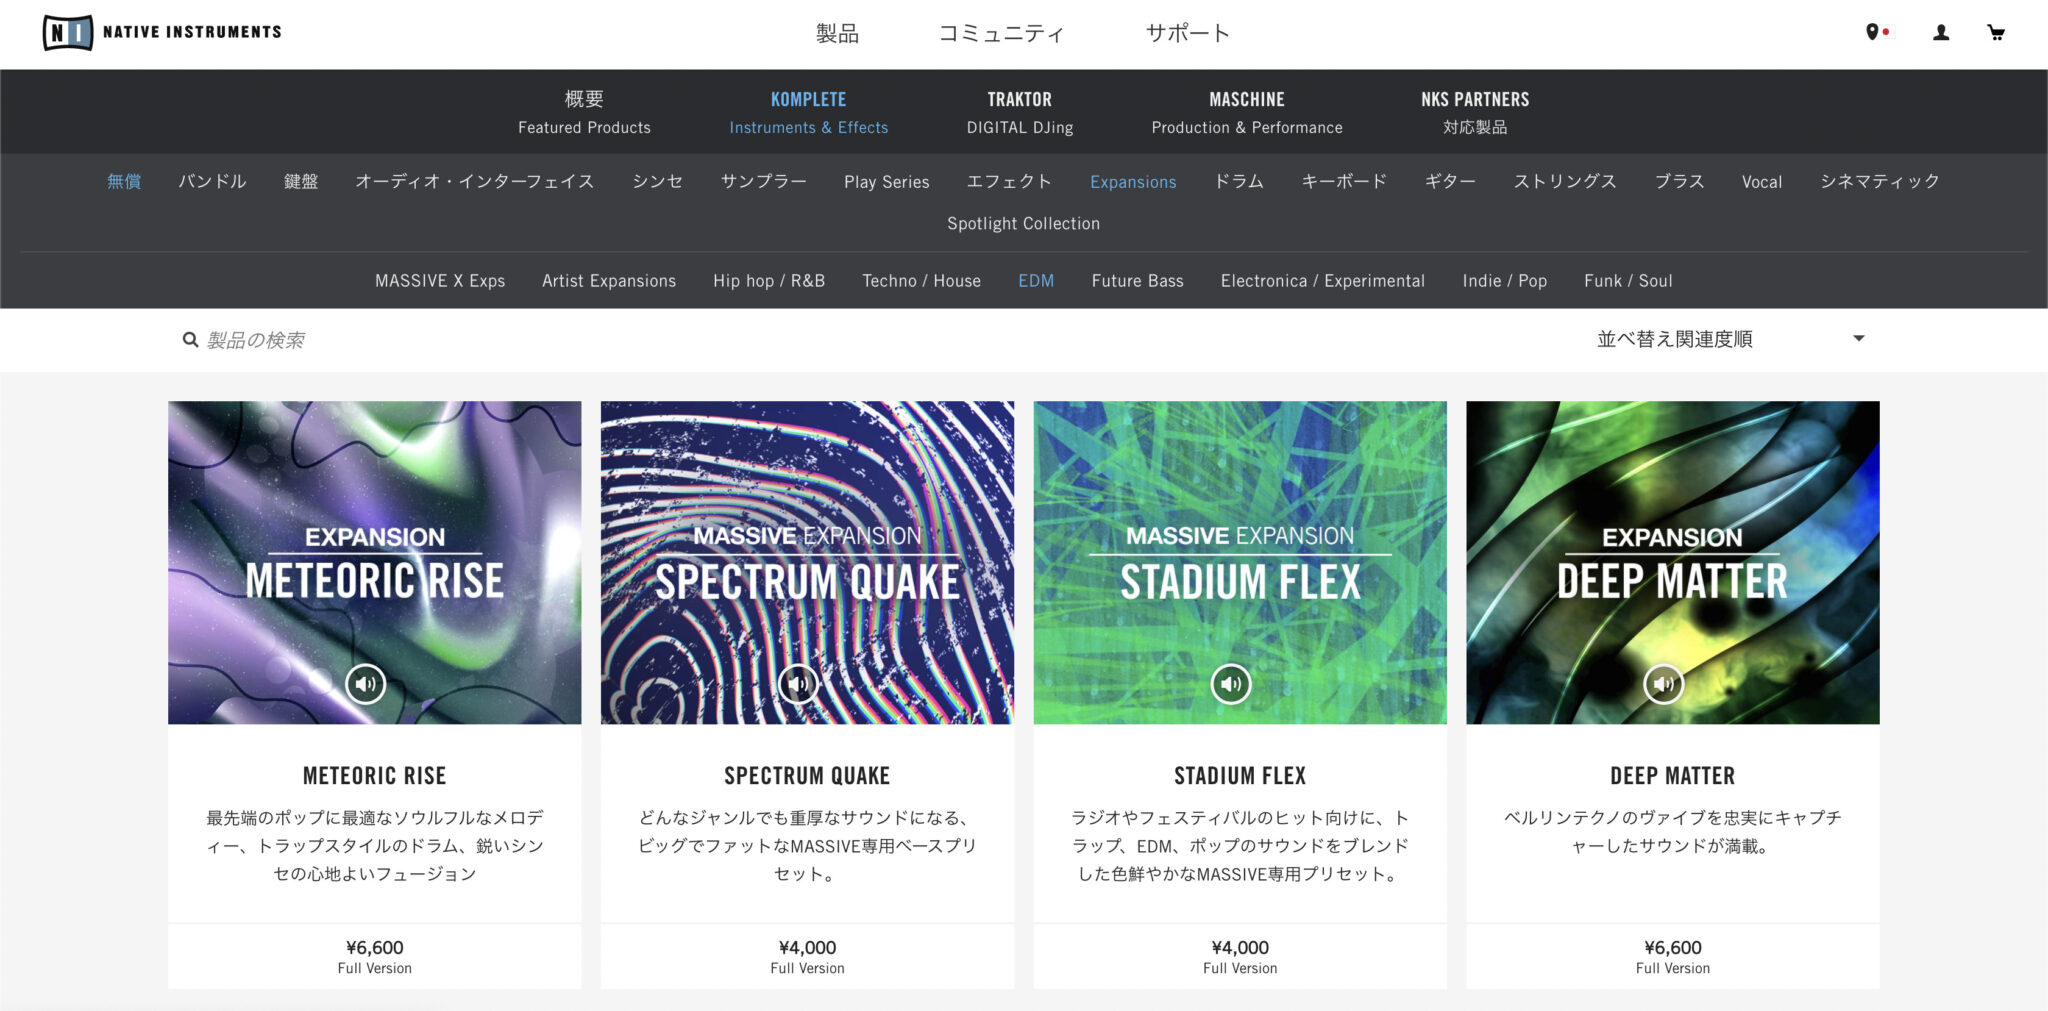
Task: Filter by 鍵盤 category
Action: [301, 181]
